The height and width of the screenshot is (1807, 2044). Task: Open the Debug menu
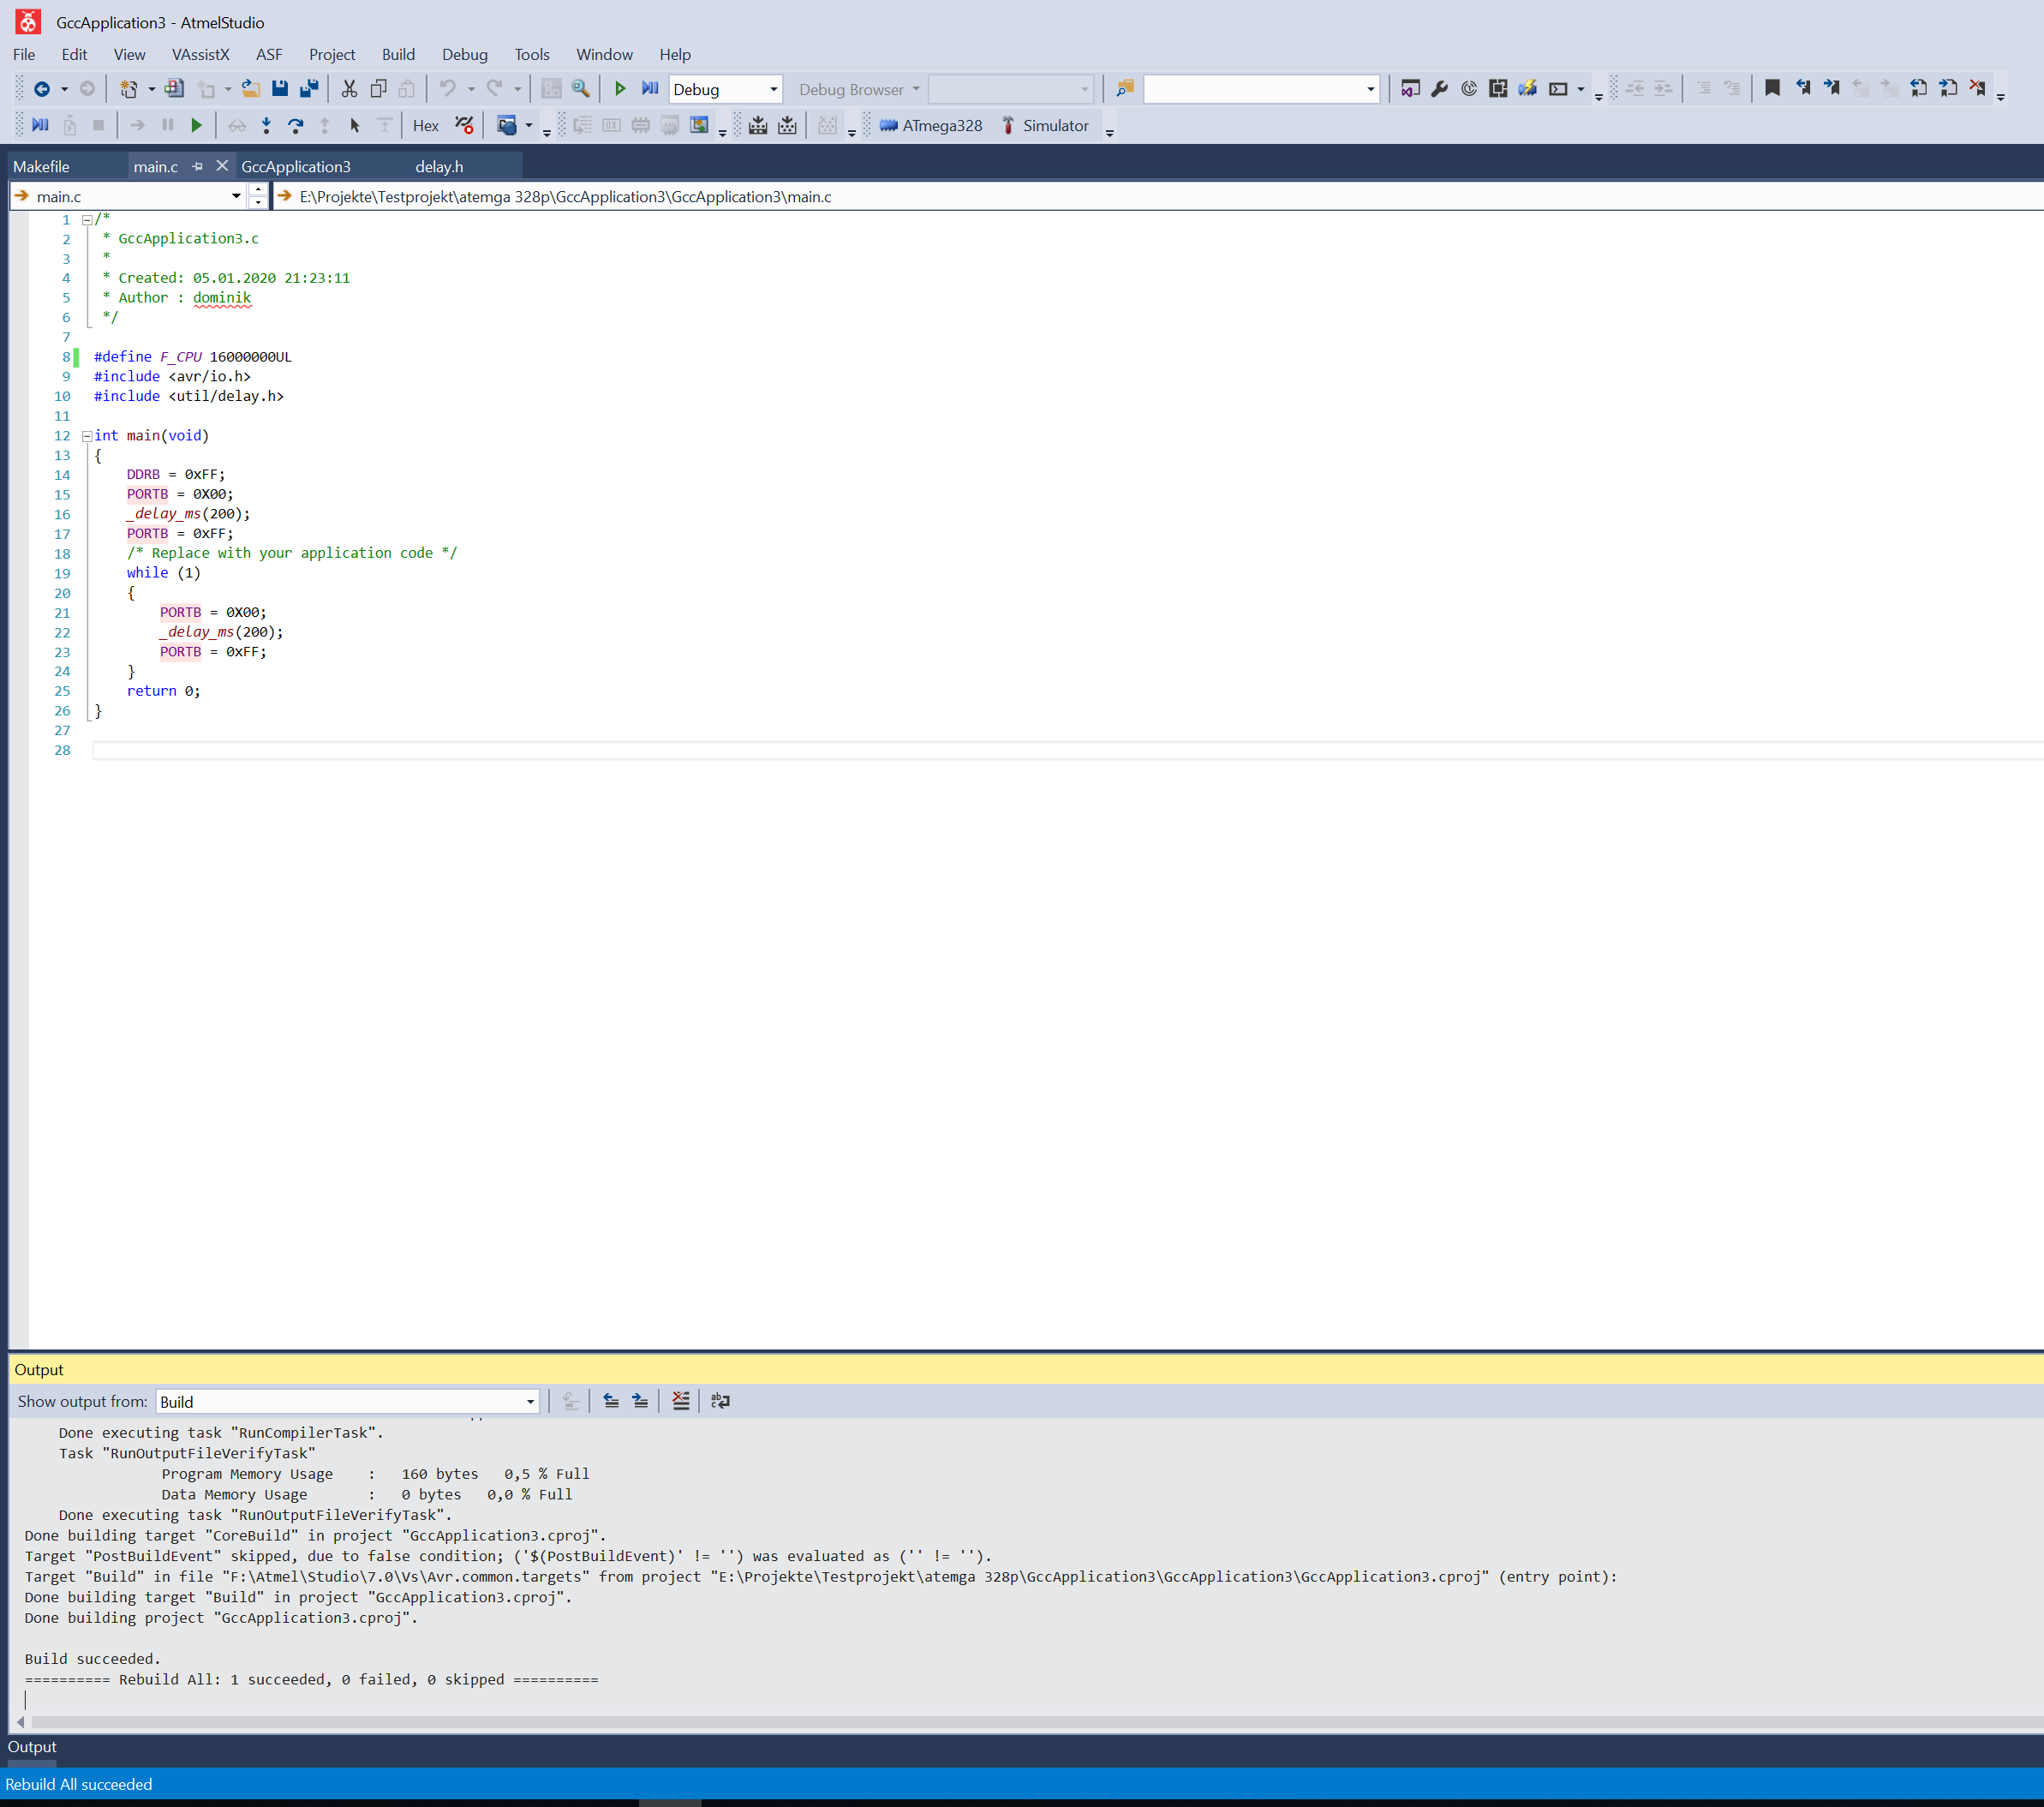465,54
